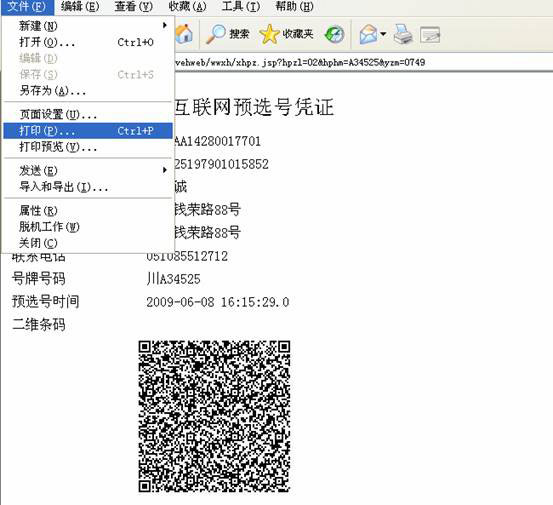Click the value AA14280017701
The width and height of the screenshot is (553, 505).
click(x=218, y=141)
